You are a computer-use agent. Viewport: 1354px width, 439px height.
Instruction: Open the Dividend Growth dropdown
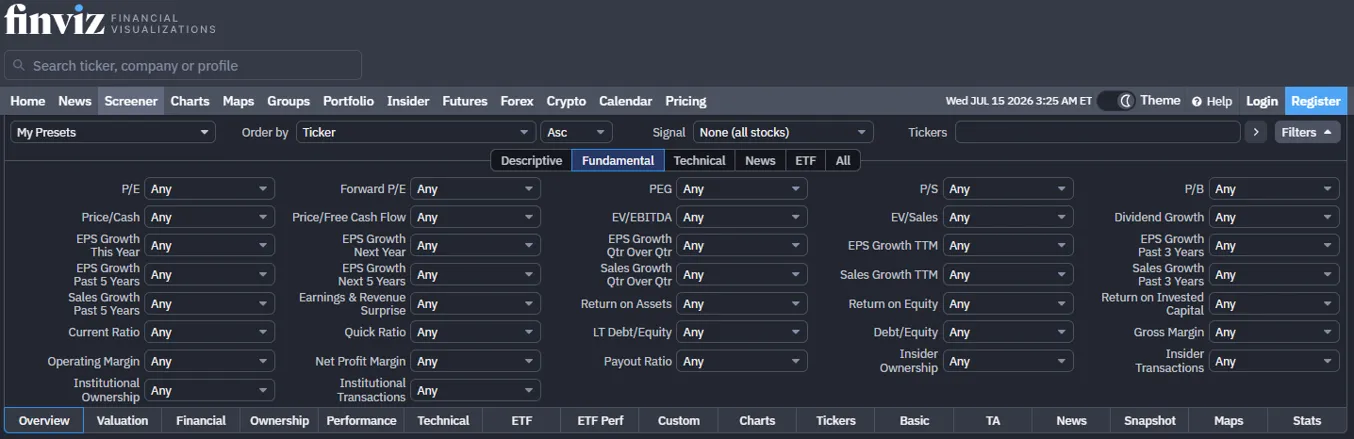[1274, 217]
